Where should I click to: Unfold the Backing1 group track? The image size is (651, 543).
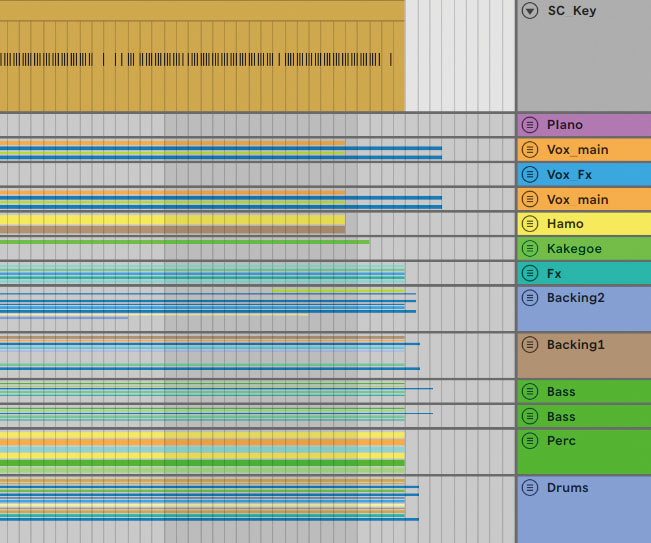530,345
